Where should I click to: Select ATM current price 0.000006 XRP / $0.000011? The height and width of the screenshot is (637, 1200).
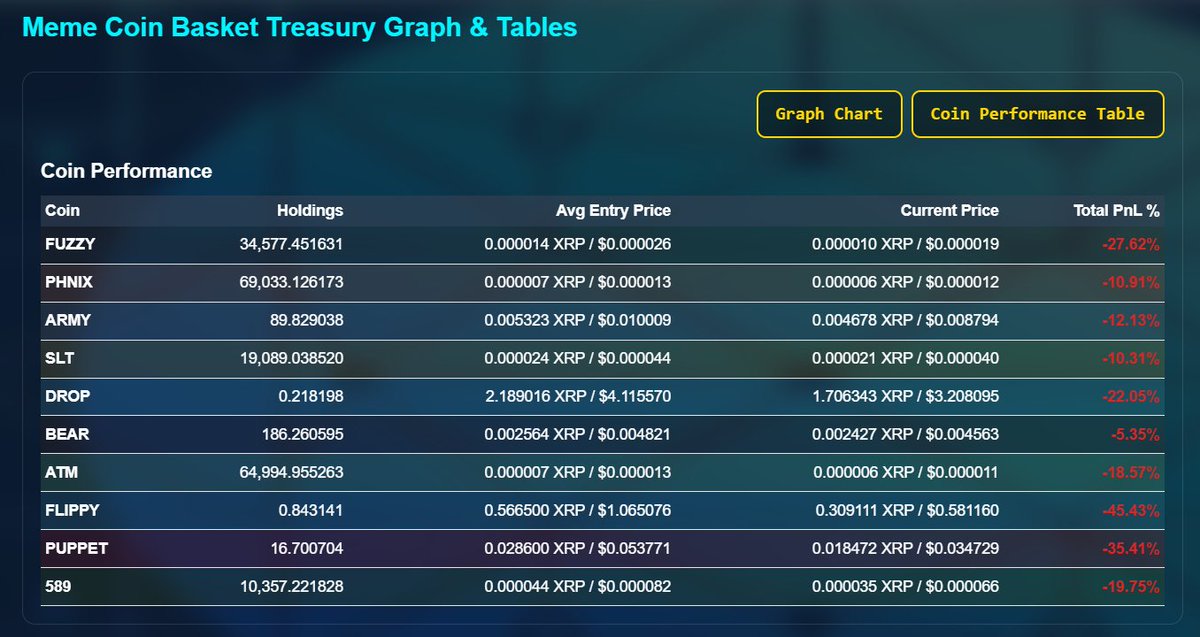[906, 472]
